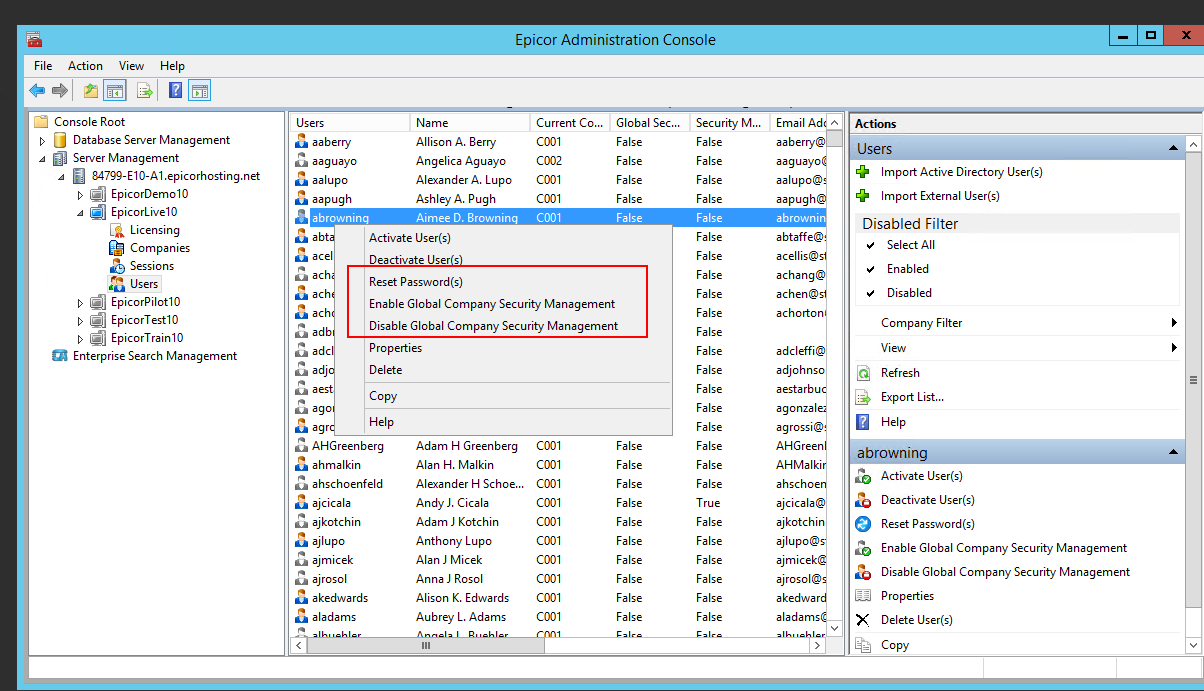The image size is (1204, 691).
Task: Select the Companies node in the tree
Action: (x=159, y=248)
